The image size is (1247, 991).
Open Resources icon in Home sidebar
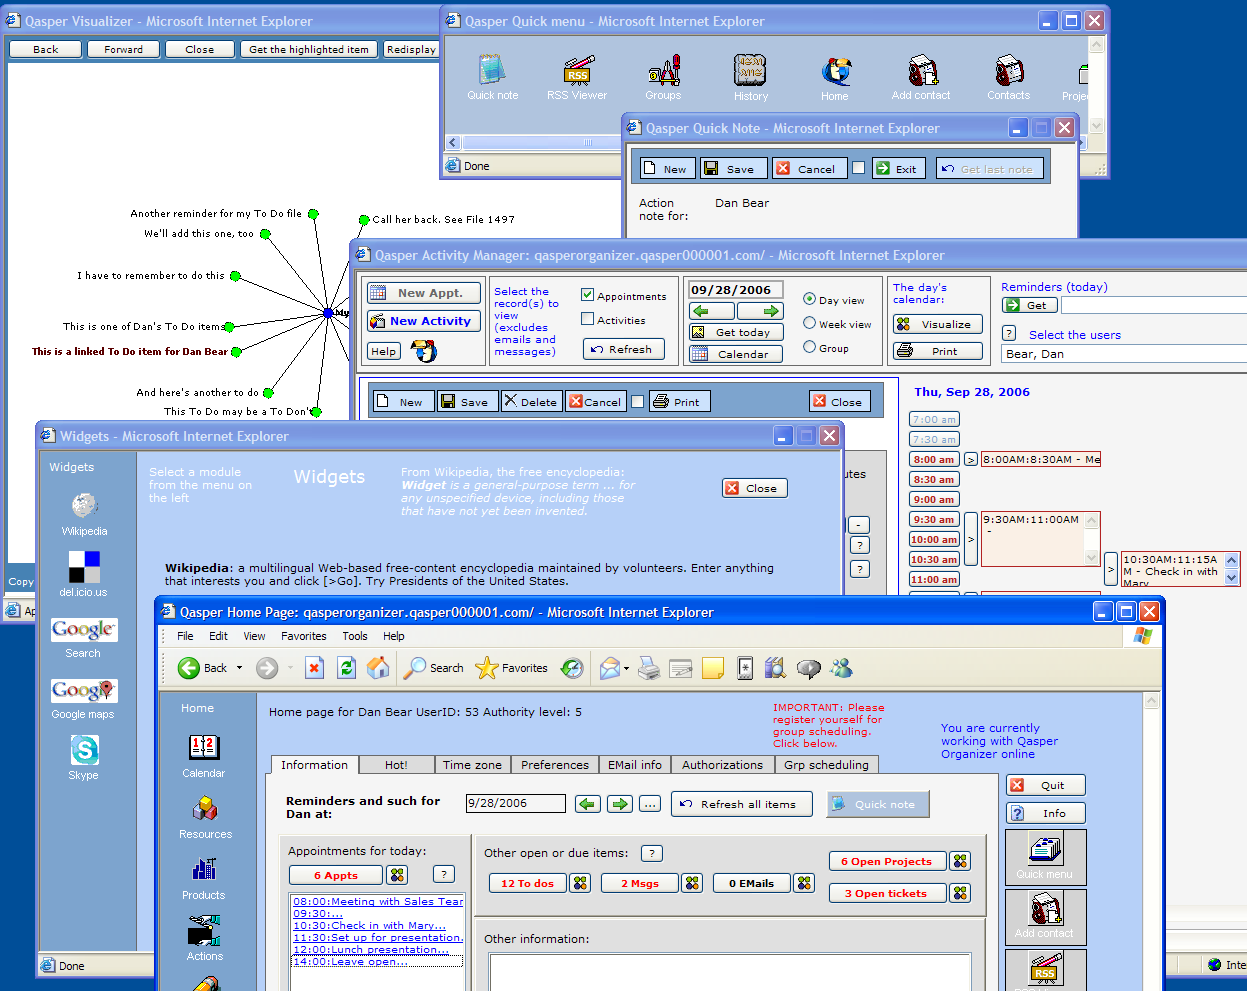coord(205,808)
